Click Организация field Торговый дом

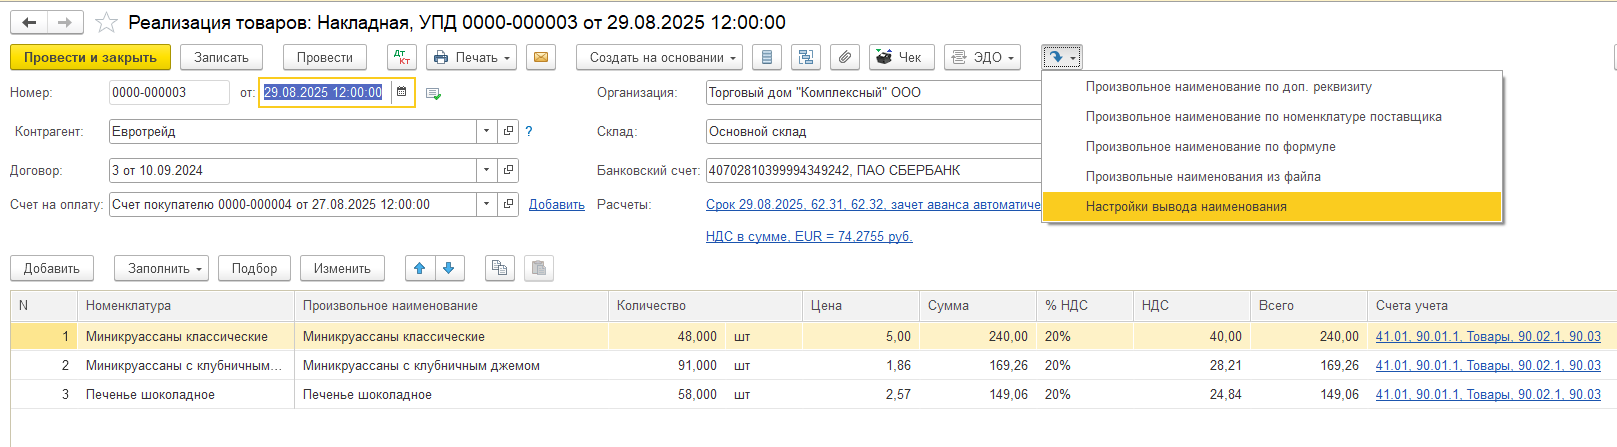pyautogui.click(x=873, y=92)
